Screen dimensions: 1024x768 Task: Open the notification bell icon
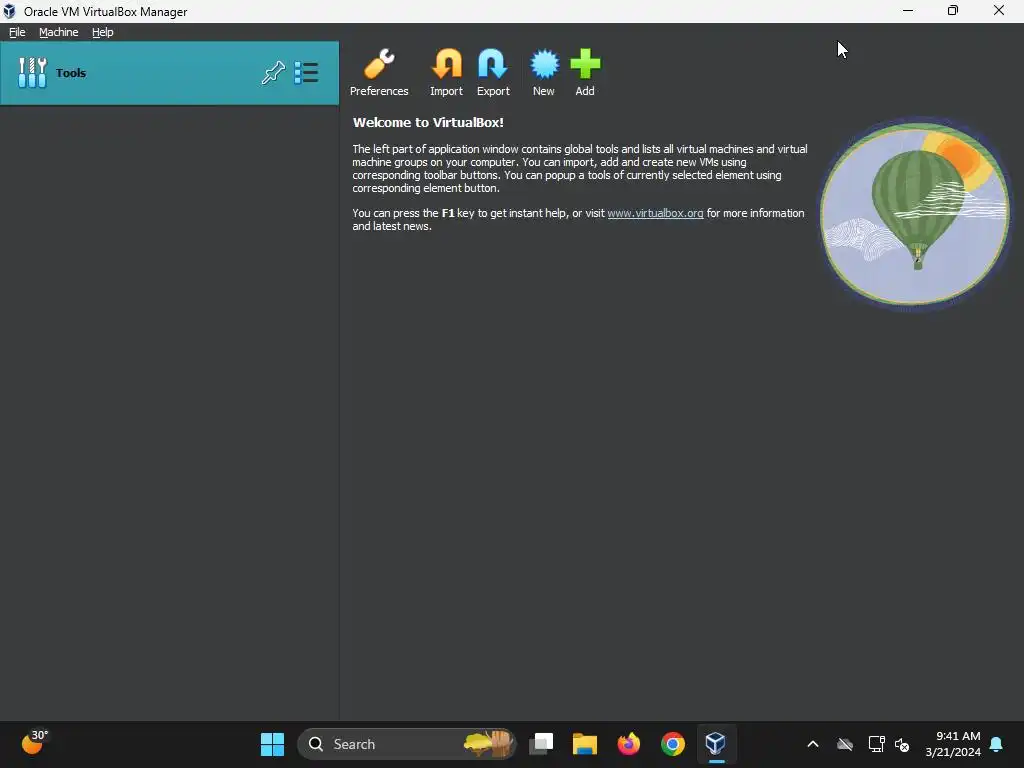(x=997, y=744)
